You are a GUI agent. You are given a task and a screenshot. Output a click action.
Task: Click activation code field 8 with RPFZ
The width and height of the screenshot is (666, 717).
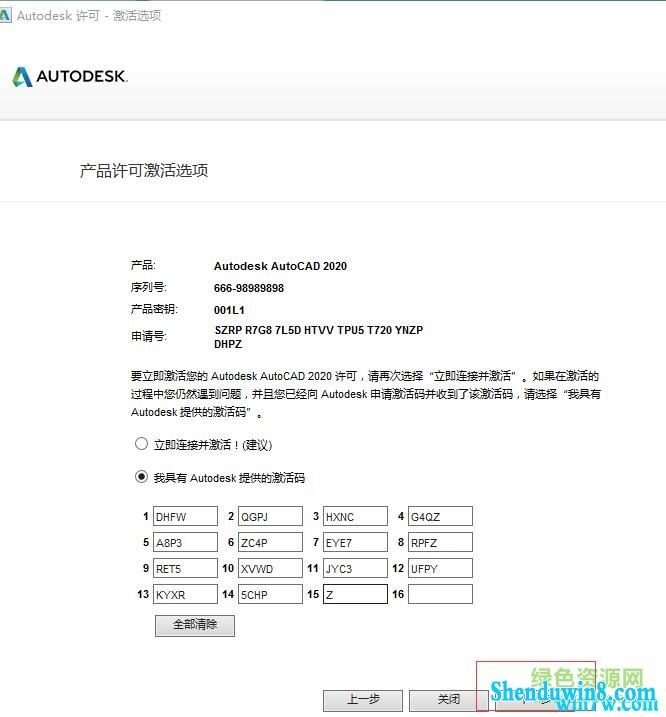coord(440,542)
